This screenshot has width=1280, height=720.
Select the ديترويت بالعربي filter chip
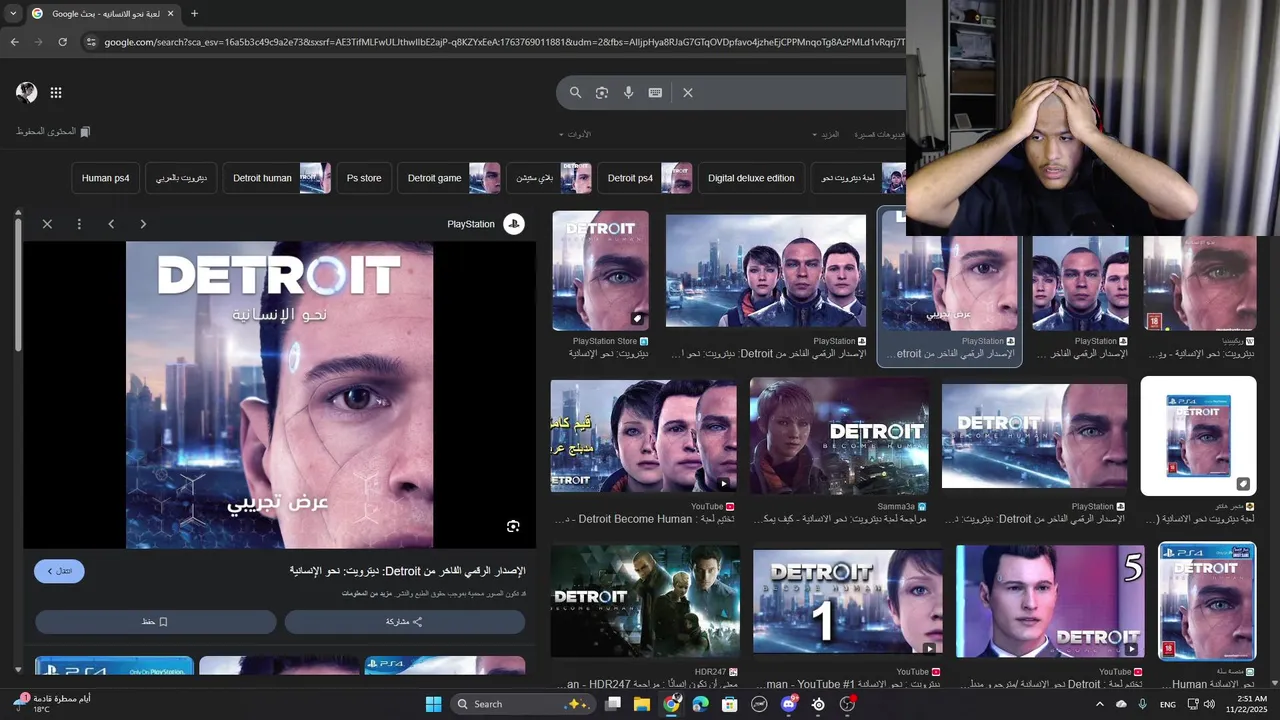181,178
